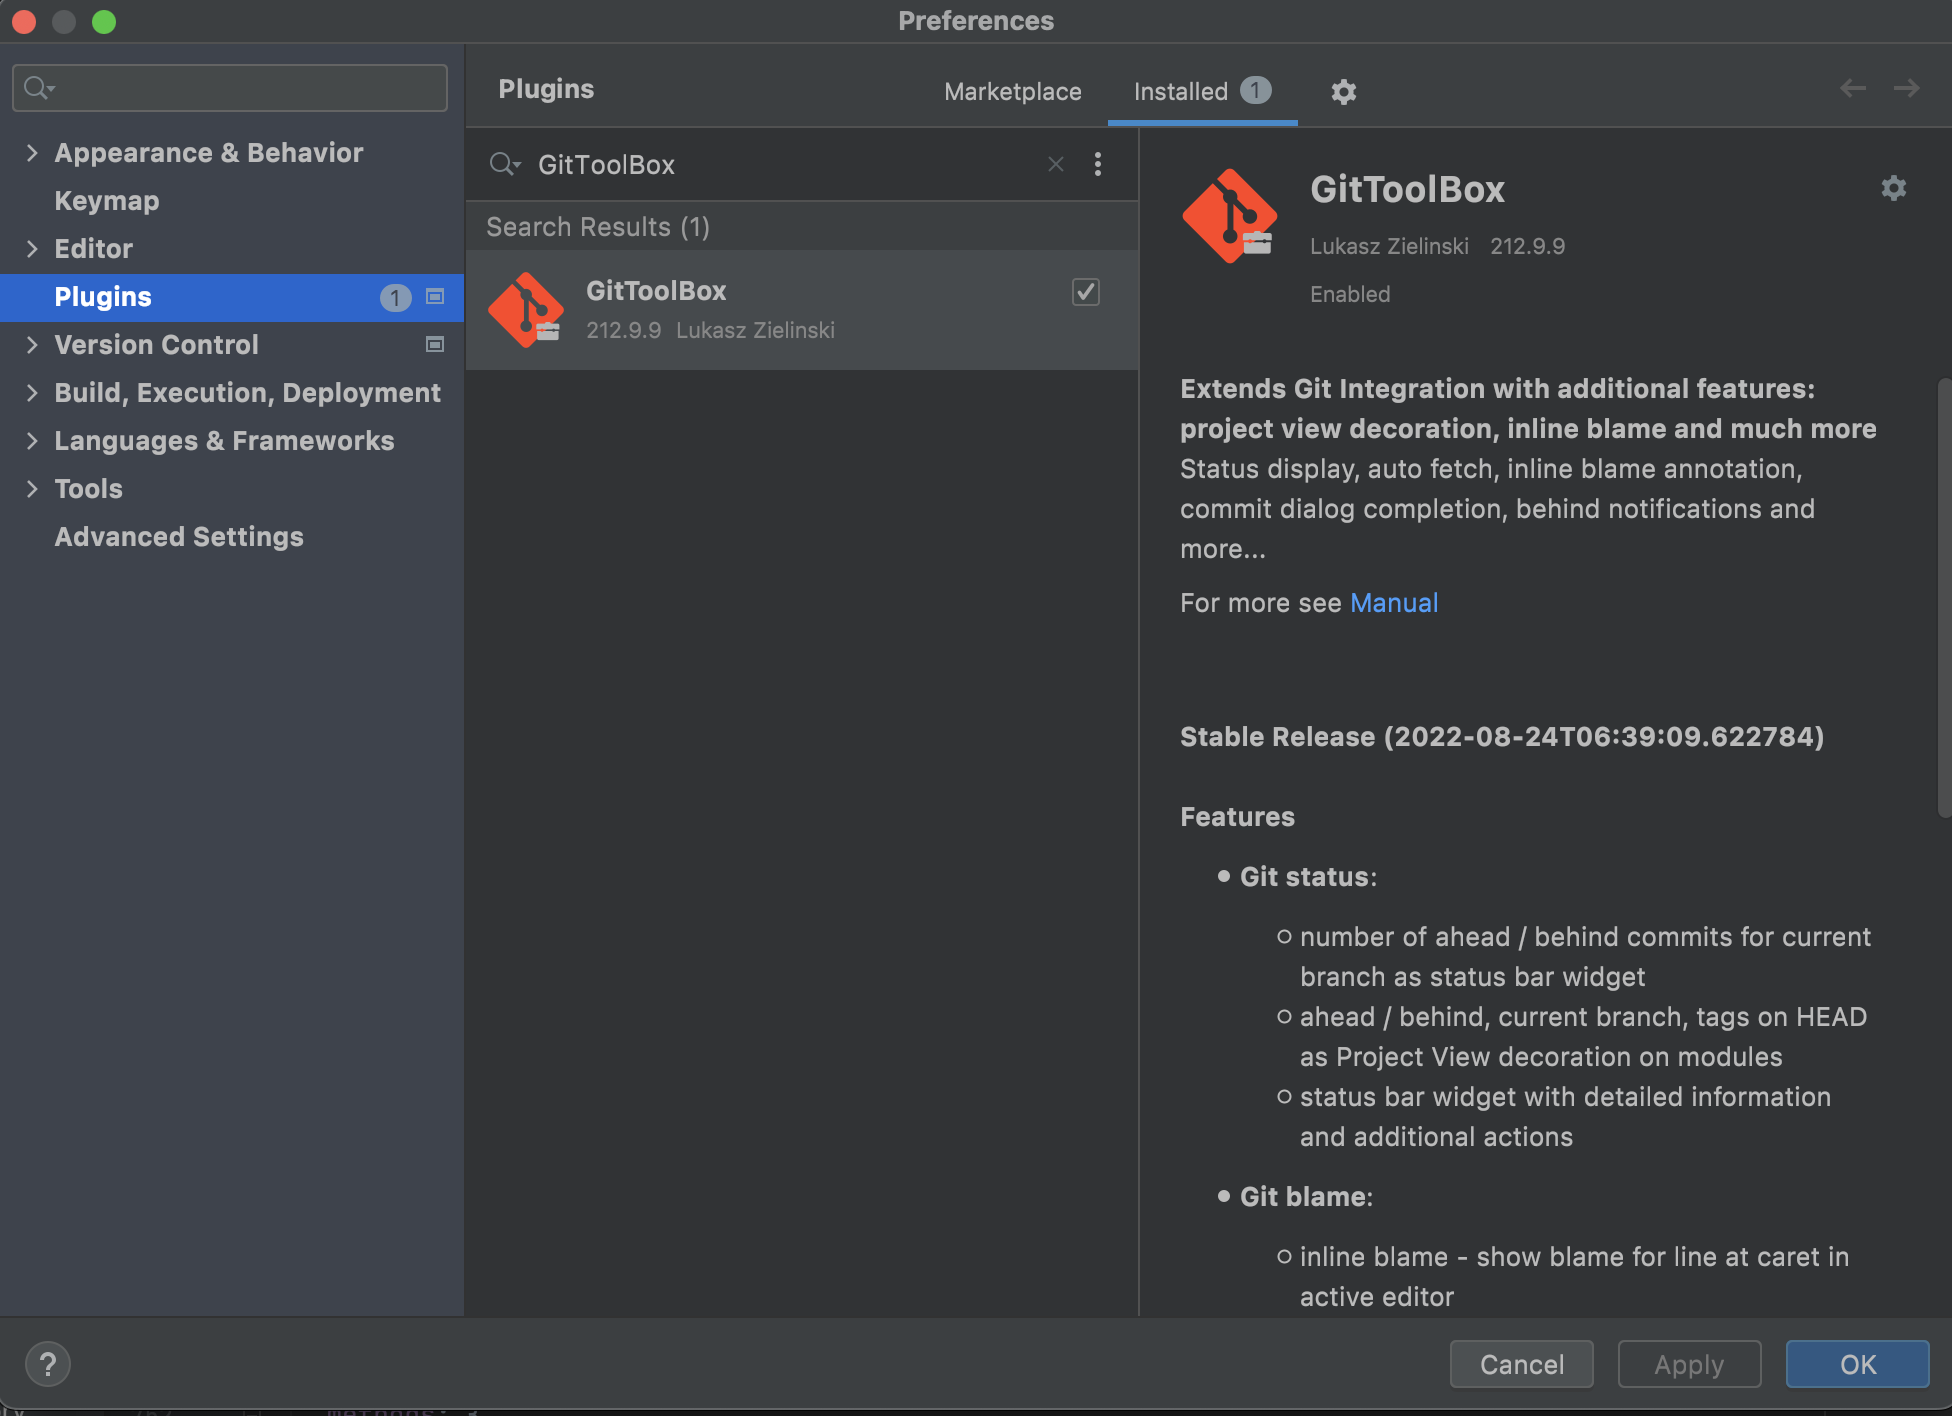Click the Plugins update count badge

point(395,297)
